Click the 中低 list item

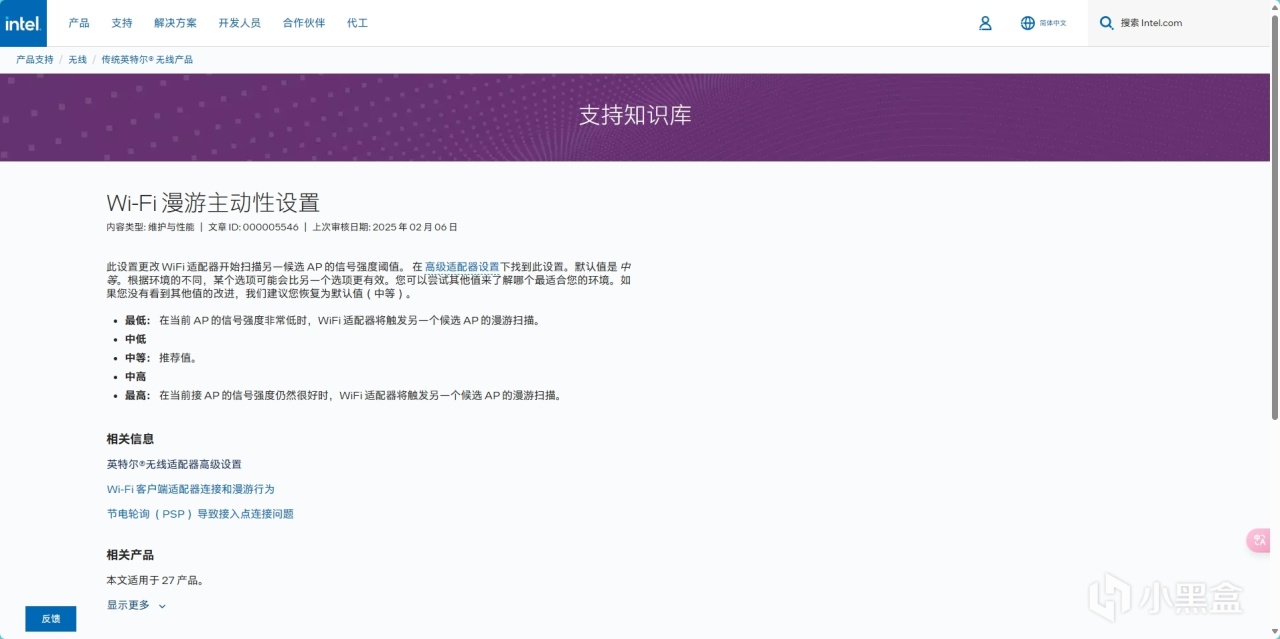click(135, 339)
